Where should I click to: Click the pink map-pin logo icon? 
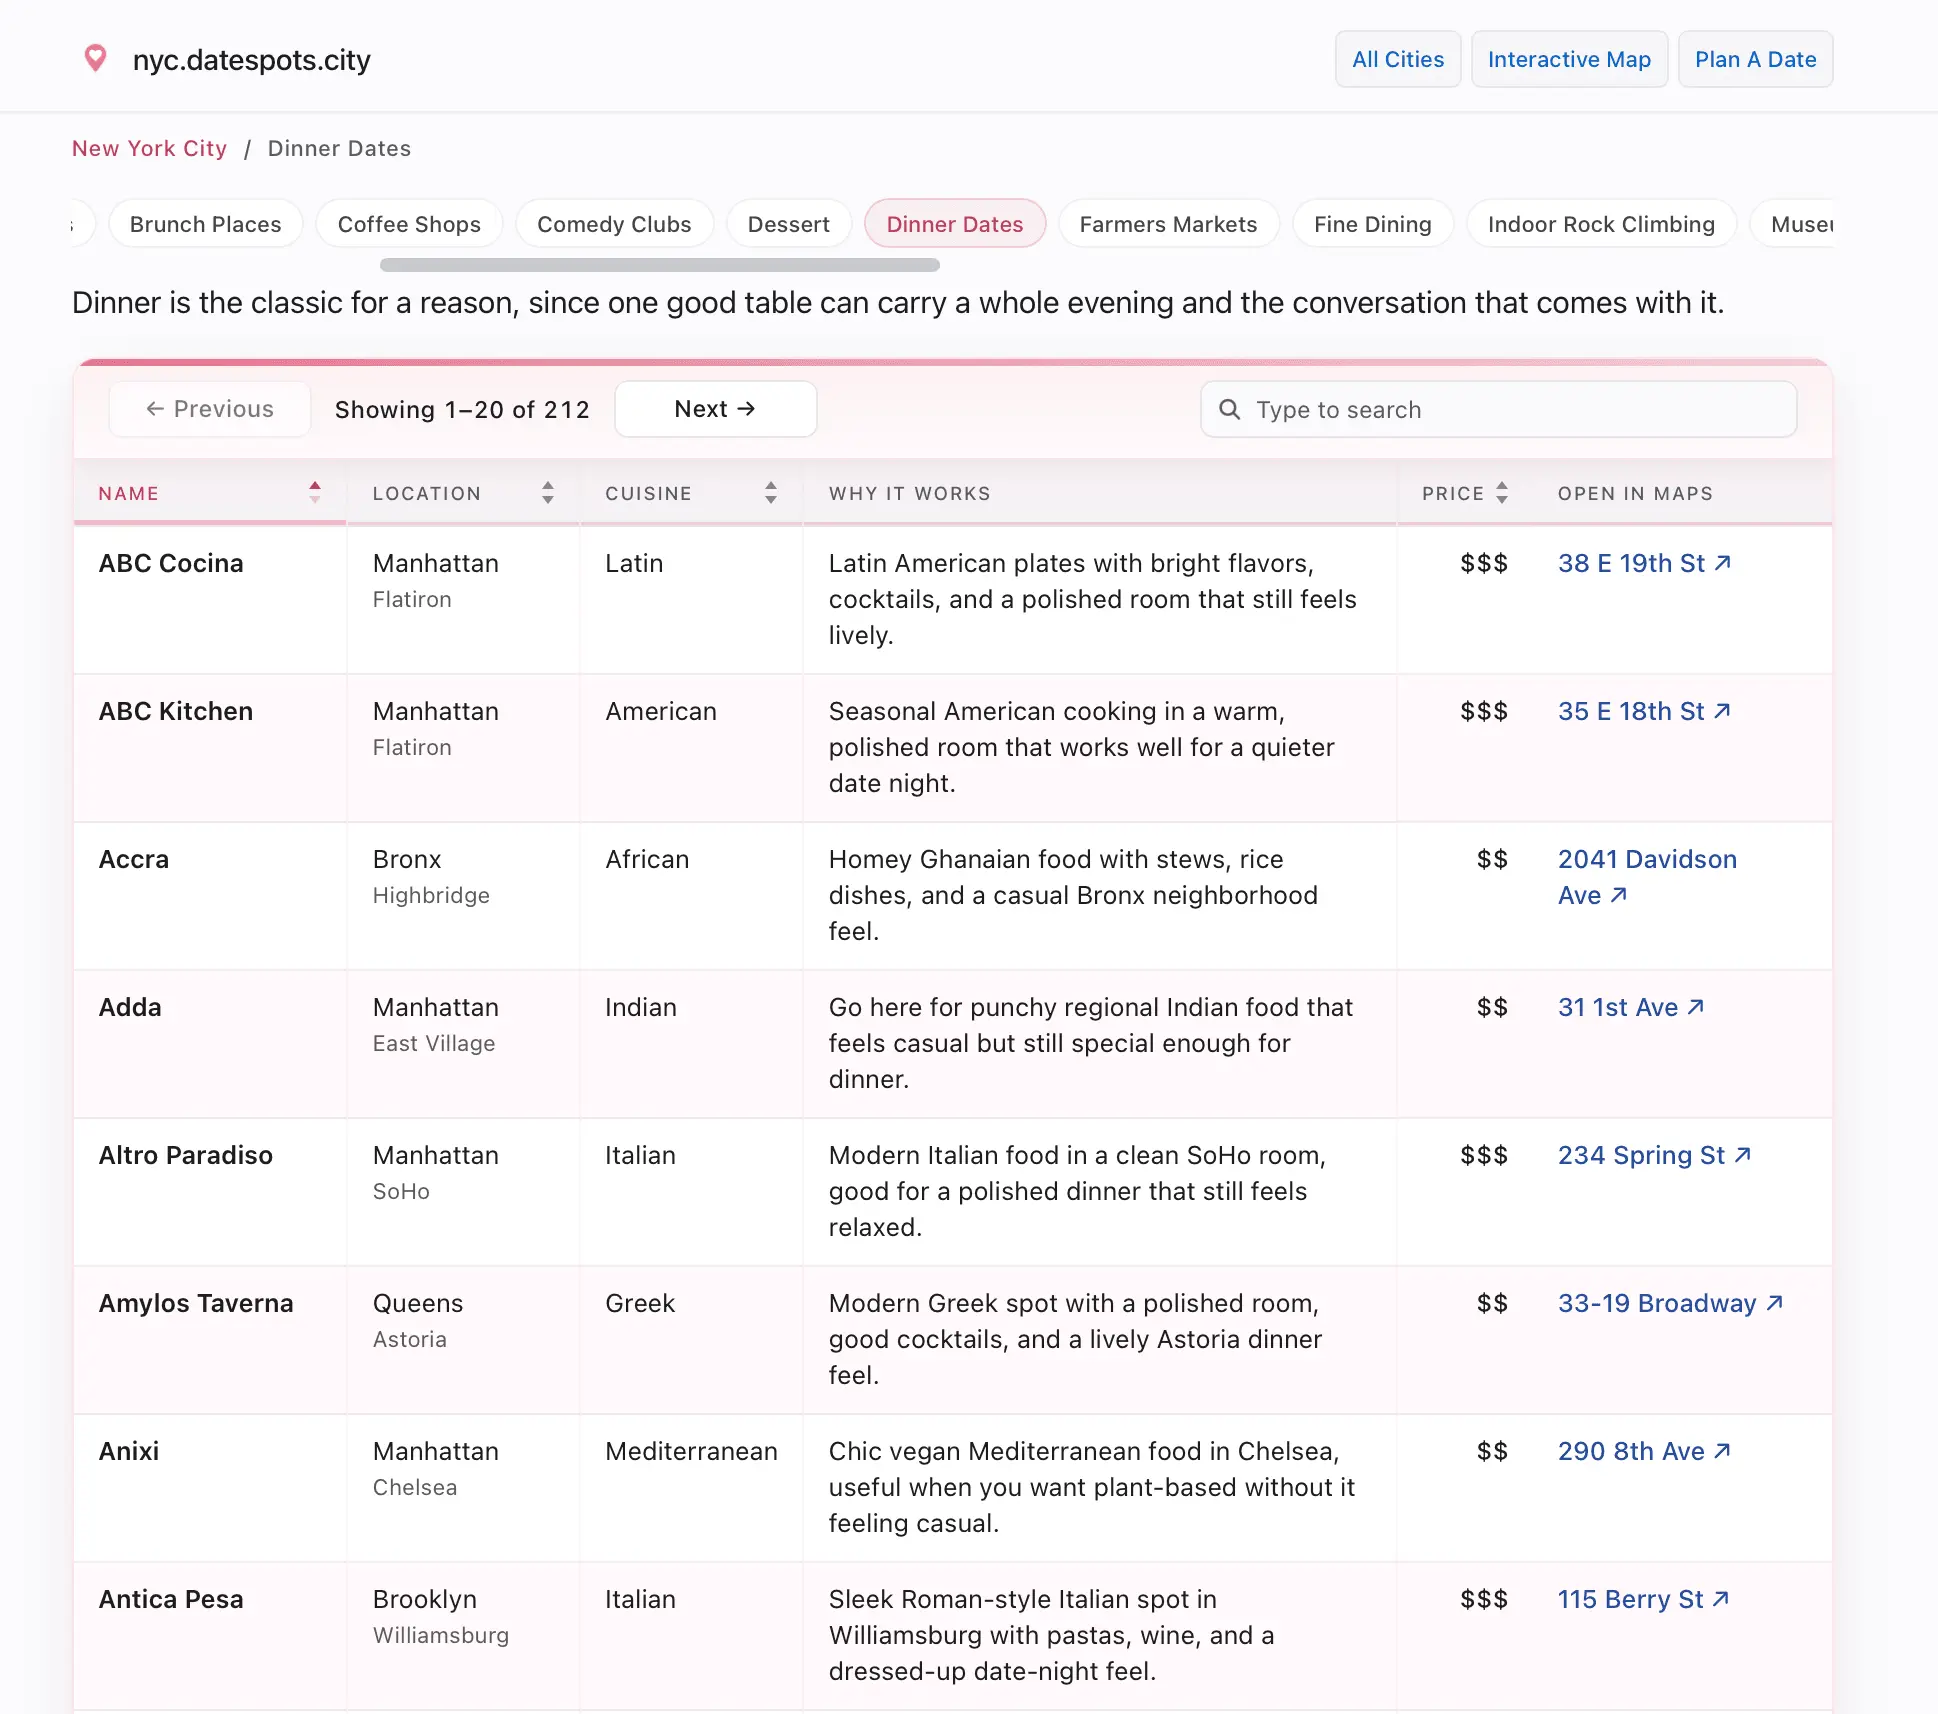coord(95,59)
